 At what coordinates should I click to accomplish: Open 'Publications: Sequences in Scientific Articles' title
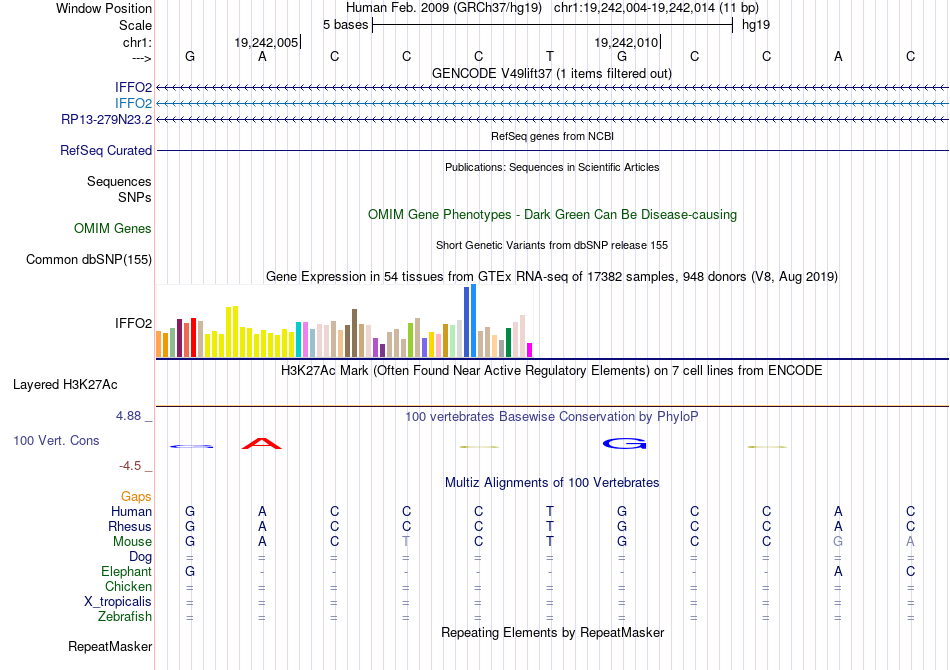tap(552, 167)
